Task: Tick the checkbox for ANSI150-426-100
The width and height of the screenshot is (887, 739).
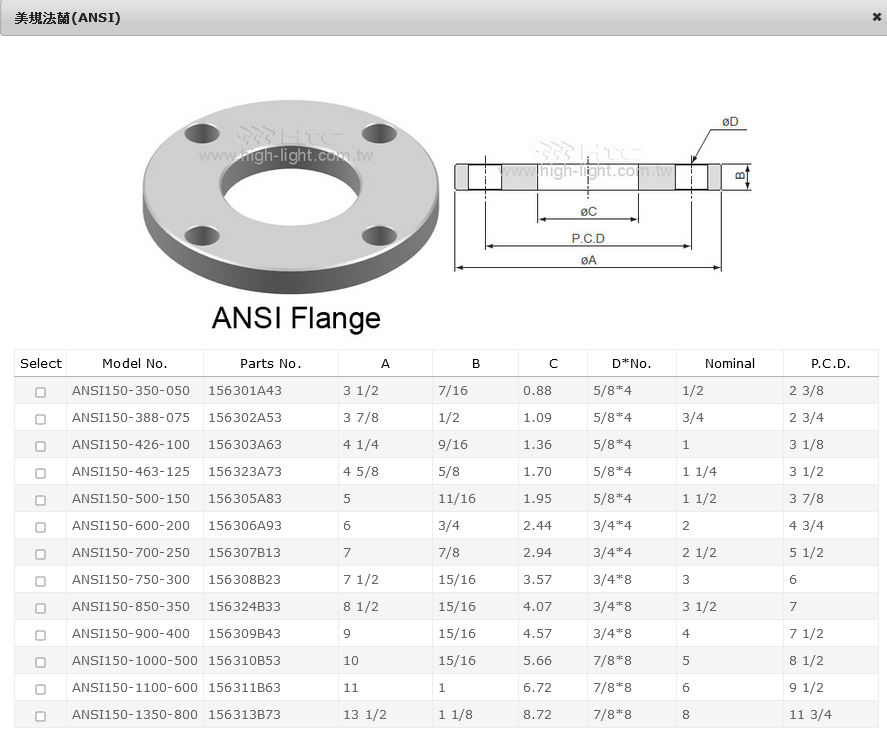Action: click(x=40, y=446)
